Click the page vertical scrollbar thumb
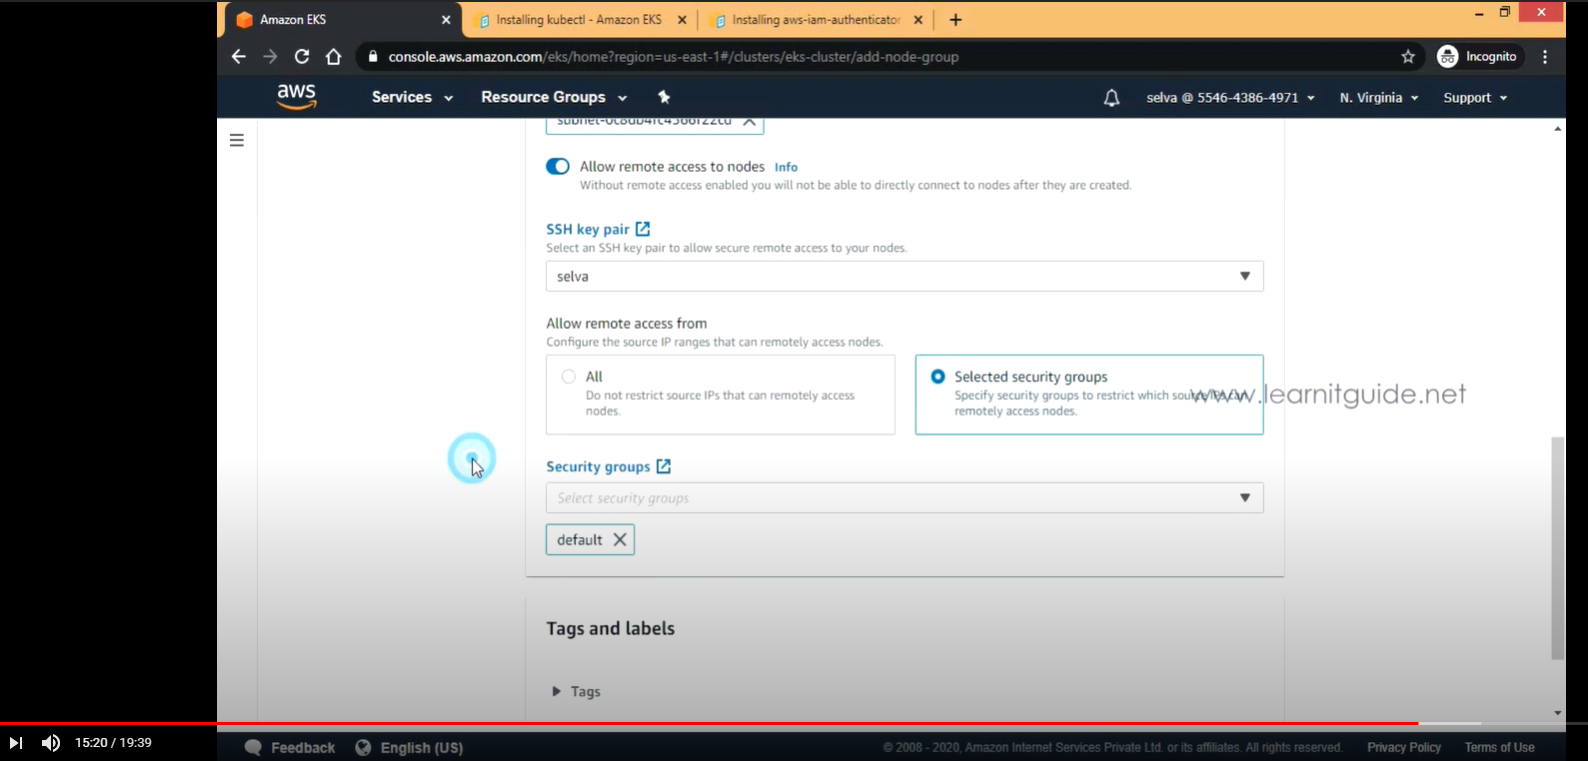 tap(1558, 548)
